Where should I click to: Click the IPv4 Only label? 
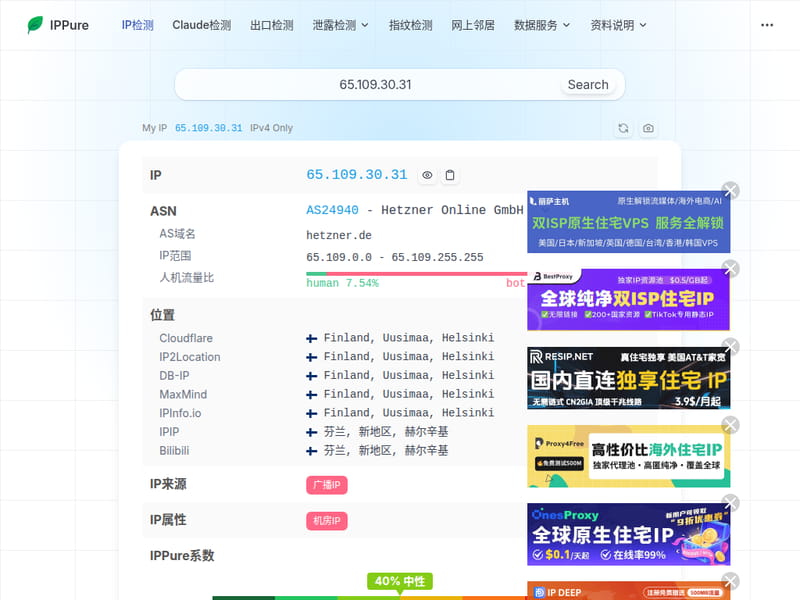click(x=271, y=128)
